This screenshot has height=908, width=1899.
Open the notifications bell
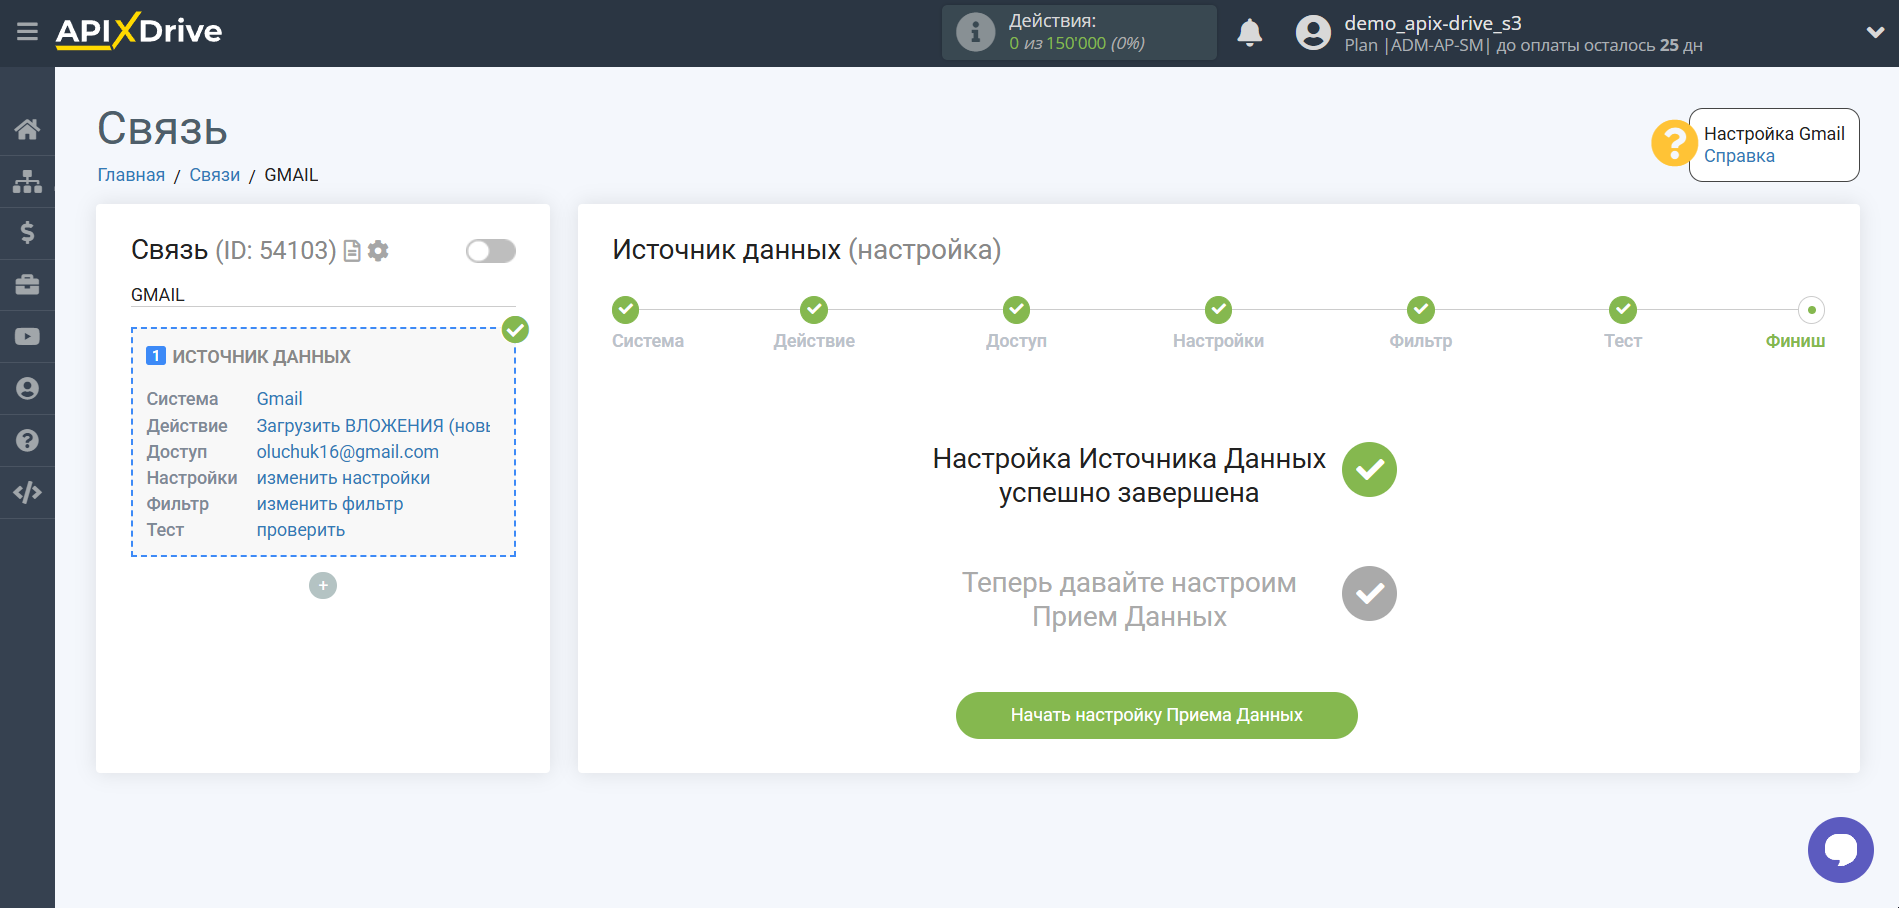(x=1249, y=33)
